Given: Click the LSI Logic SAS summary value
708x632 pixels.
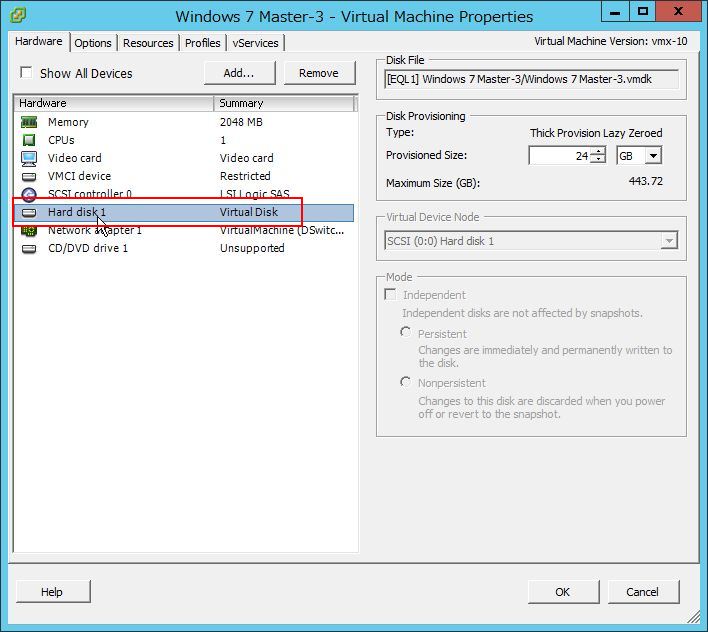Looking at the screenshot, I should (x=255, y=194).
